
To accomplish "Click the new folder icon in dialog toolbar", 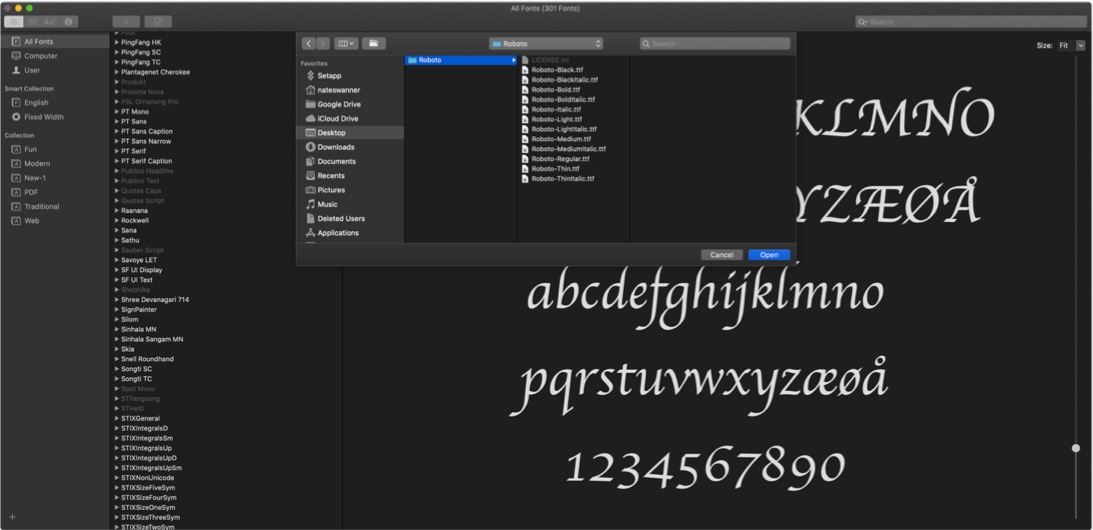I will coord(374,43).
